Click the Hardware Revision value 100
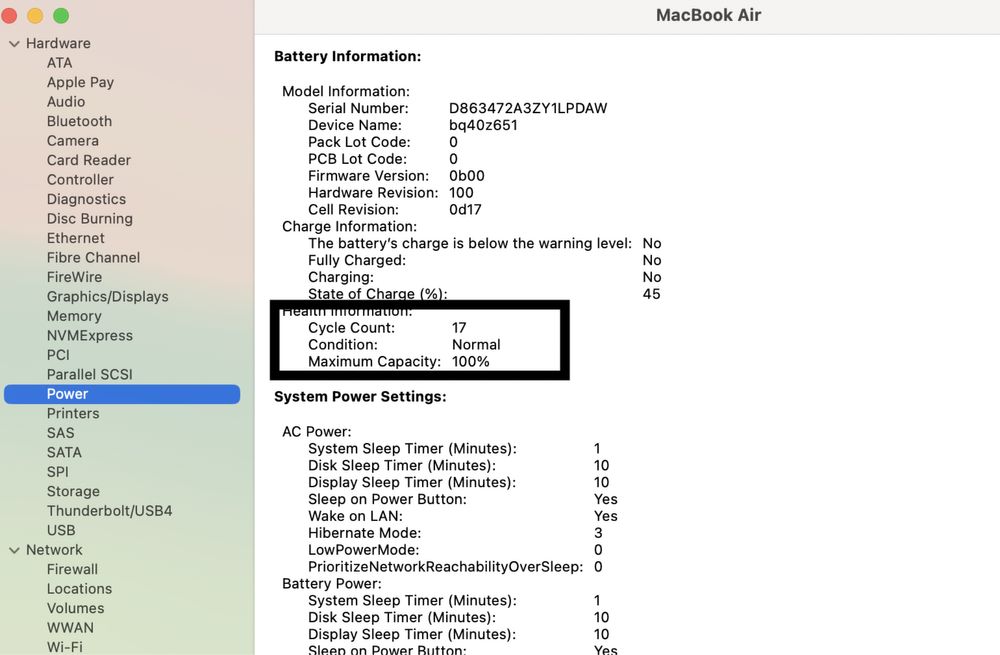The height and width of the screenshot is (655, 1000). [461, 193]
